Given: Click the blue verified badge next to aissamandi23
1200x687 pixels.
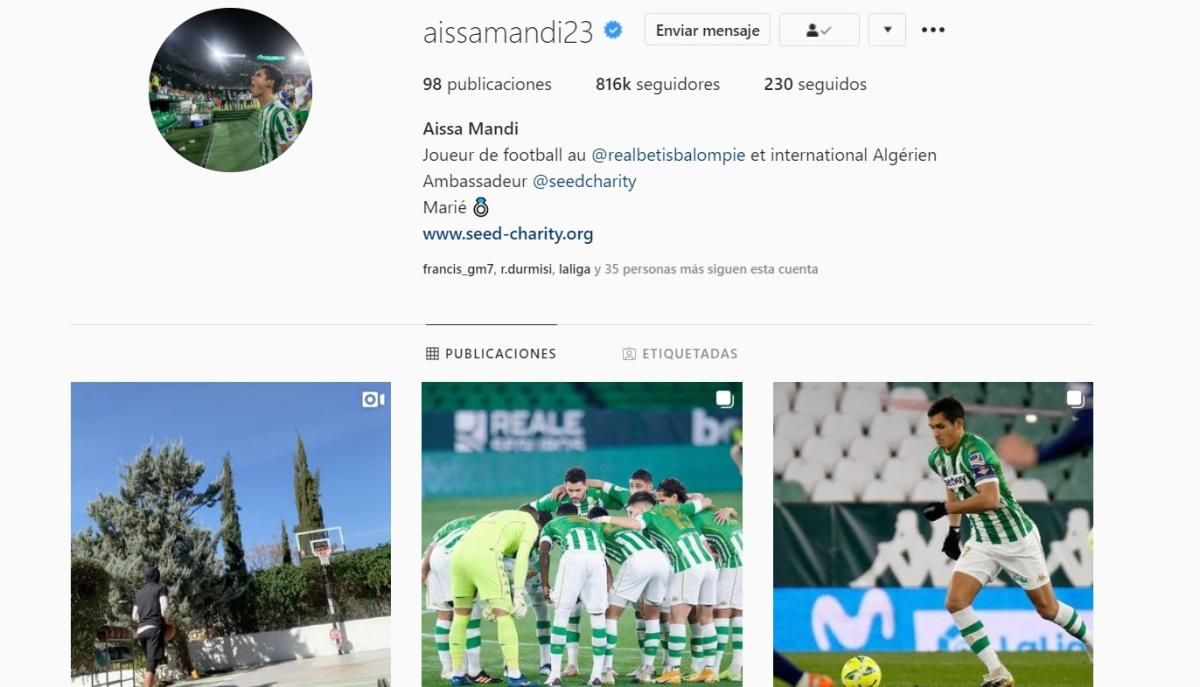Looking at the screenshot, I should (x=613, y=30).
